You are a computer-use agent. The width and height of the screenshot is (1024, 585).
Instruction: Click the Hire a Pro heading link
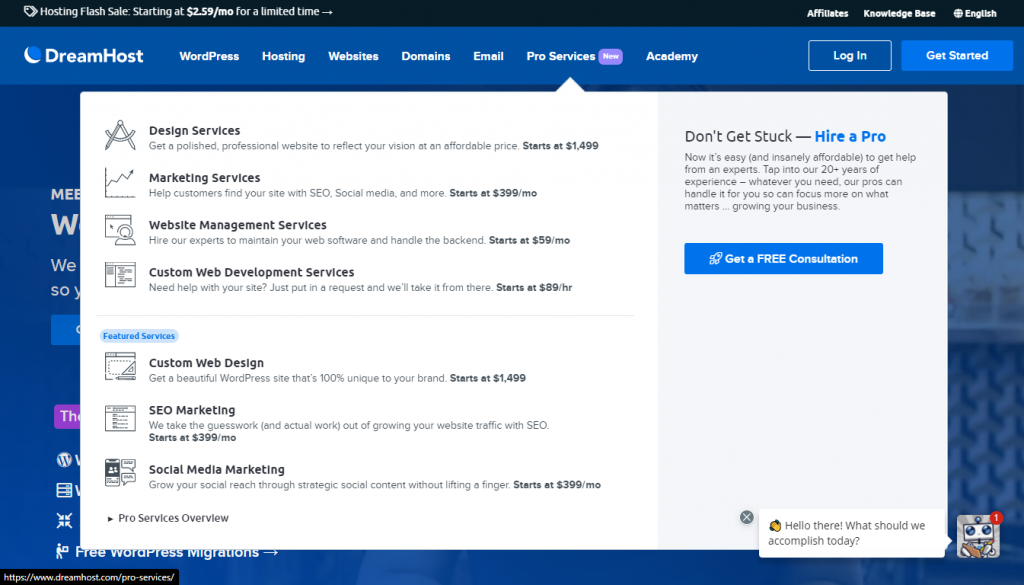[850, 136]
